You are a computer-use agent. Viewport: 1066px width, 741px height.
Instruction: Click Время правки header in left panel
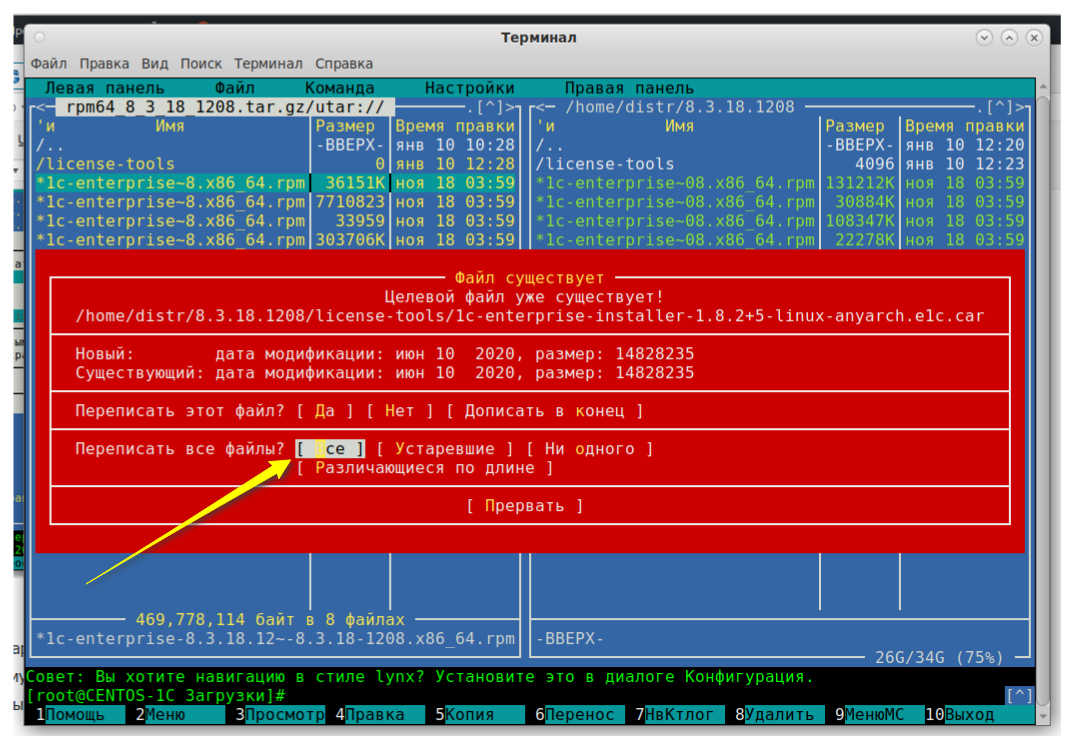455,126
